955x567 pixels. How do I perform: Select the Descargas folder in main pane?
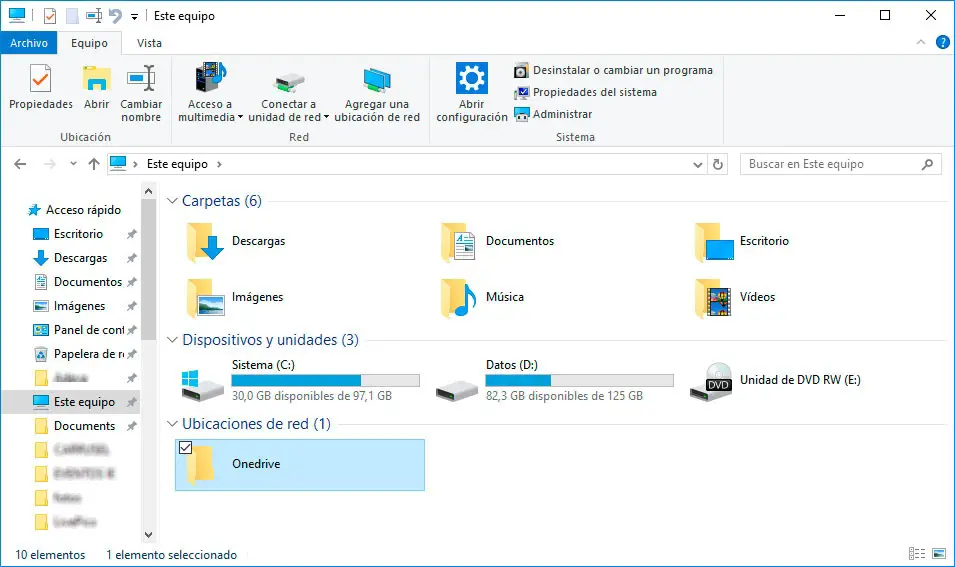238,242
